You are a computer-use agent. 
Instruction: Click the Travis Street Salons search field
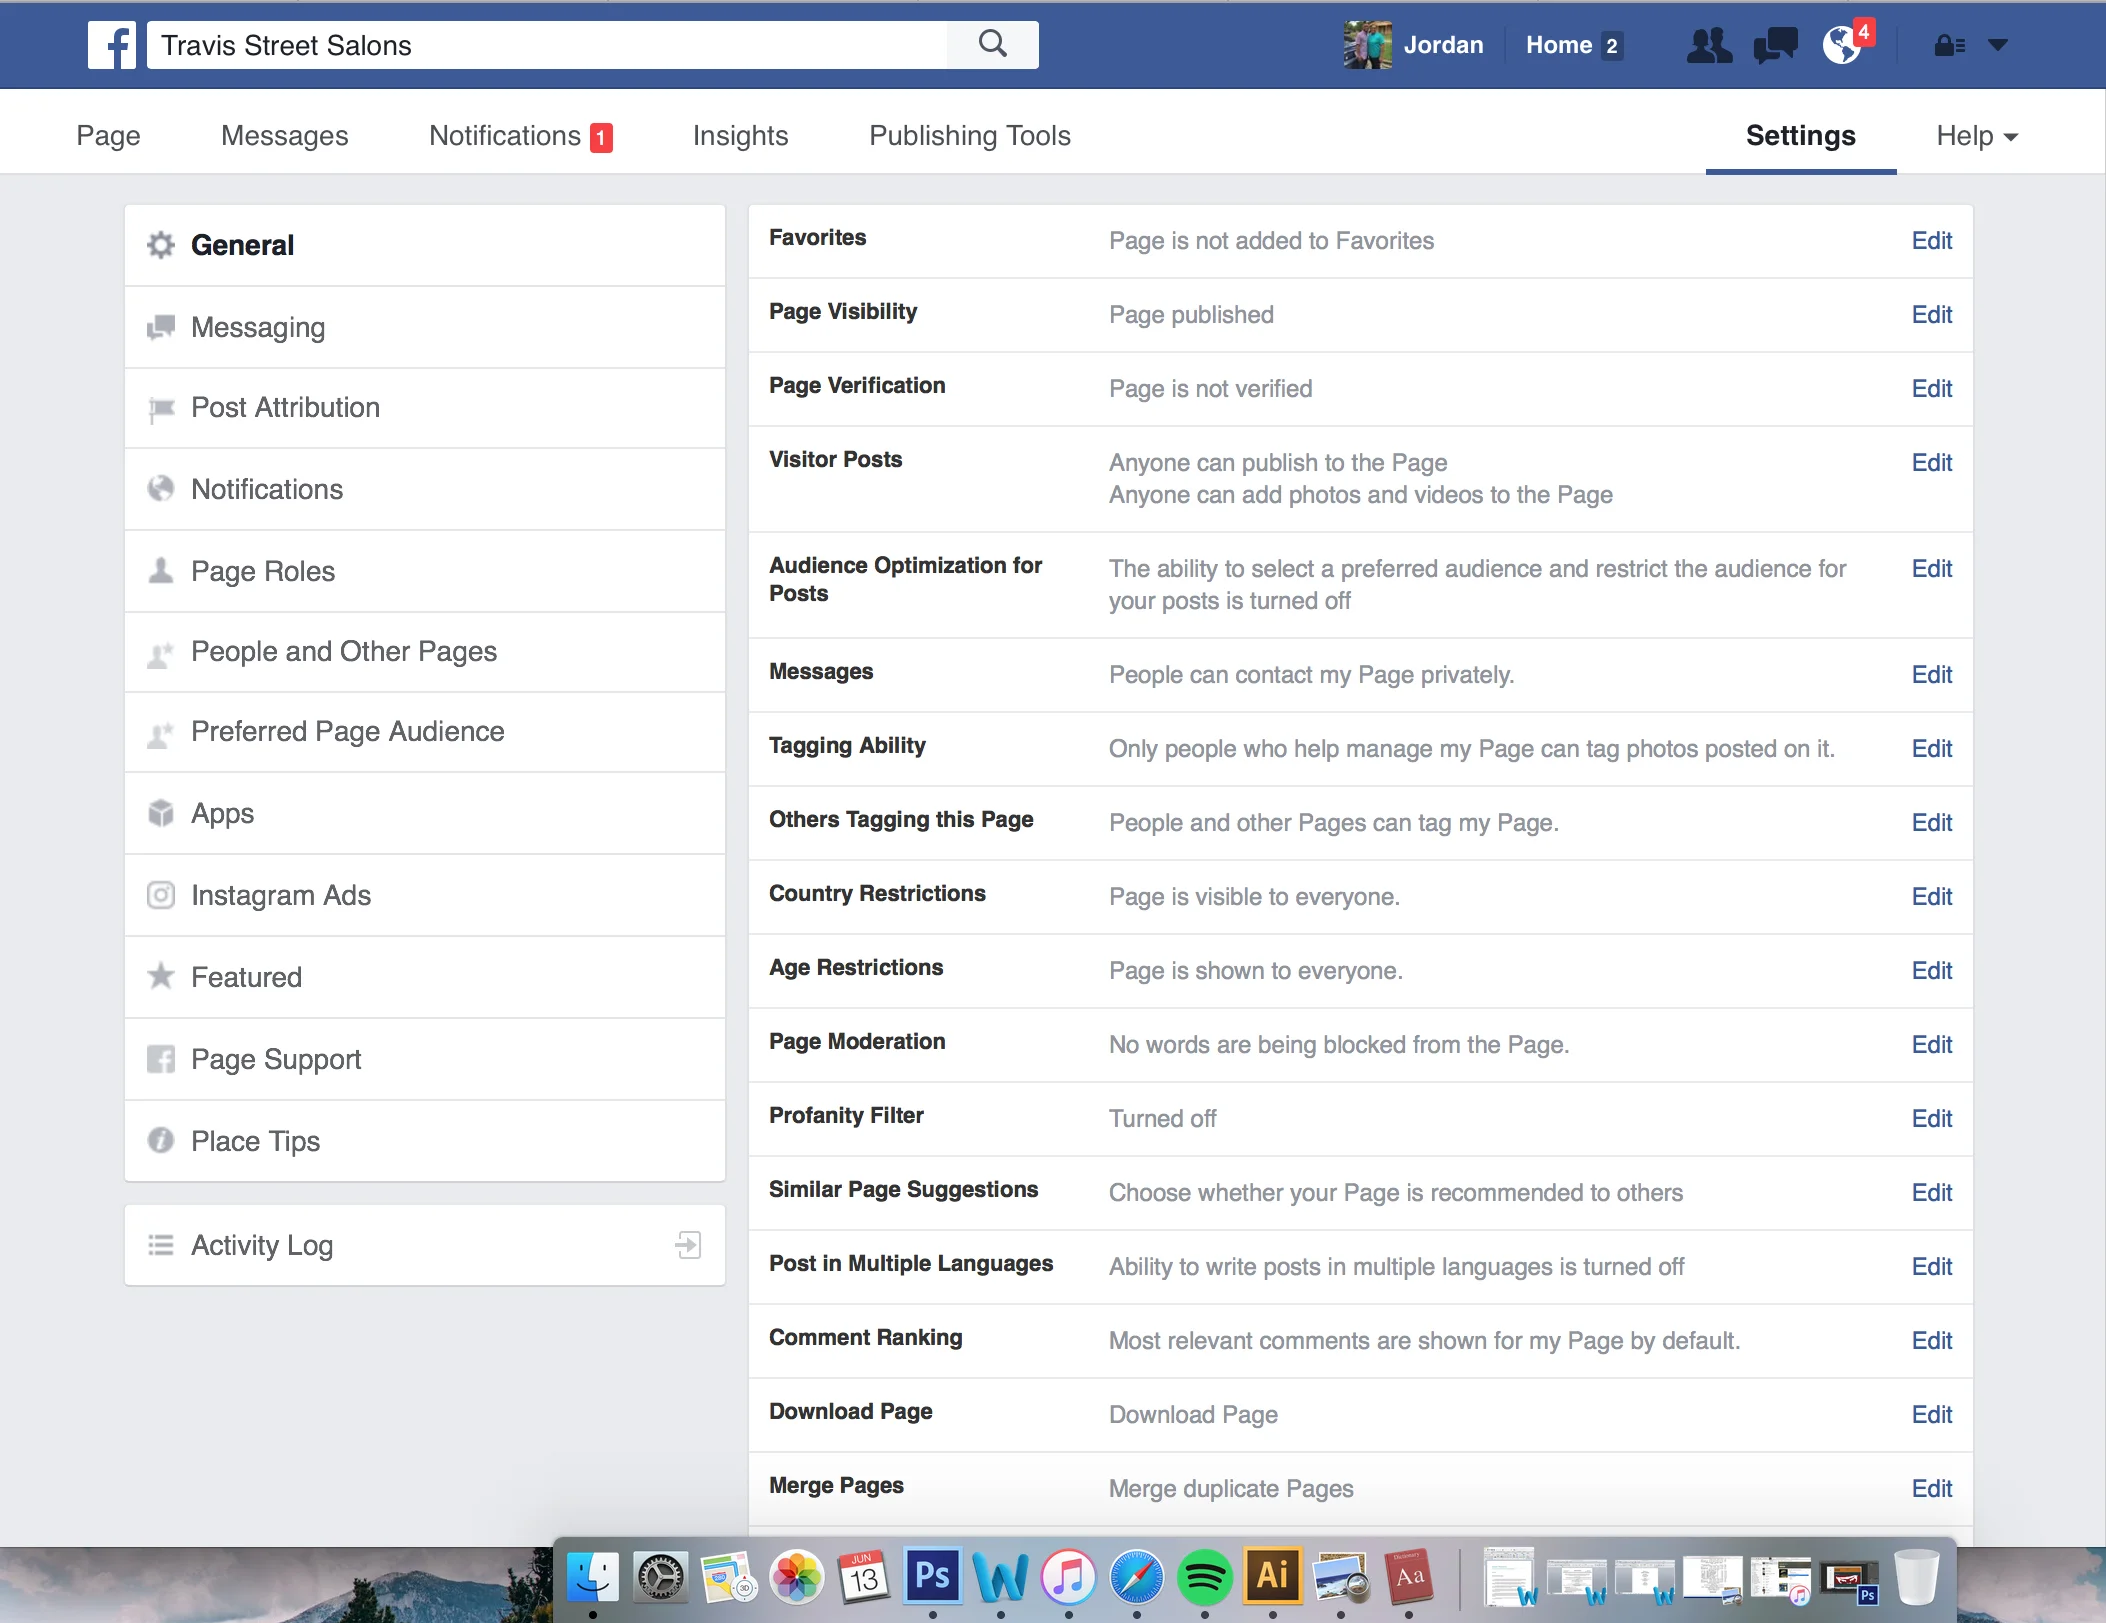pos(548,45)
